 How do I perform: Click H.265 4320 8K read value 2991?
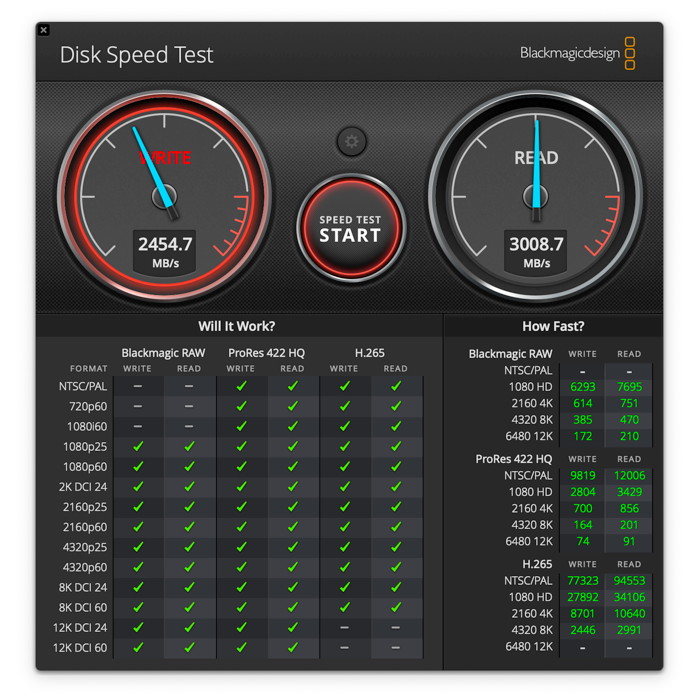pyautogui.click(x=629, y=630)
